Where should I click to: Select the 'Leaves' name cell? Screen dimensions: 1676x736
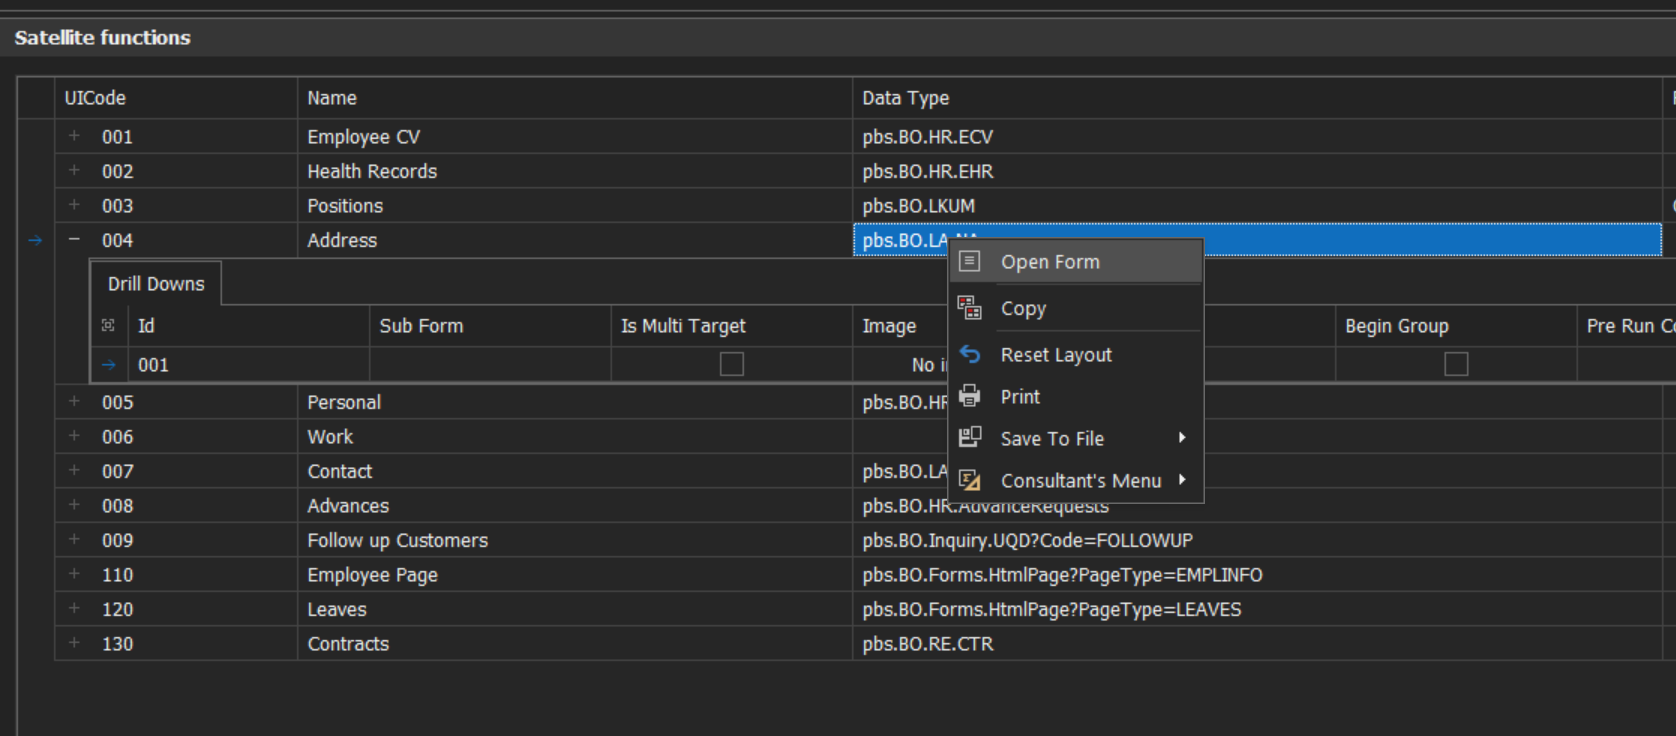point(575,609)
